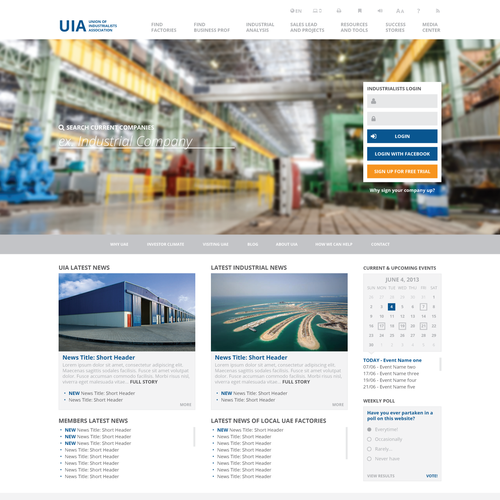Viewport: 500px width, 500px height.
Task: Click Sign Up for Free Trial
Action: click(402, 171)
